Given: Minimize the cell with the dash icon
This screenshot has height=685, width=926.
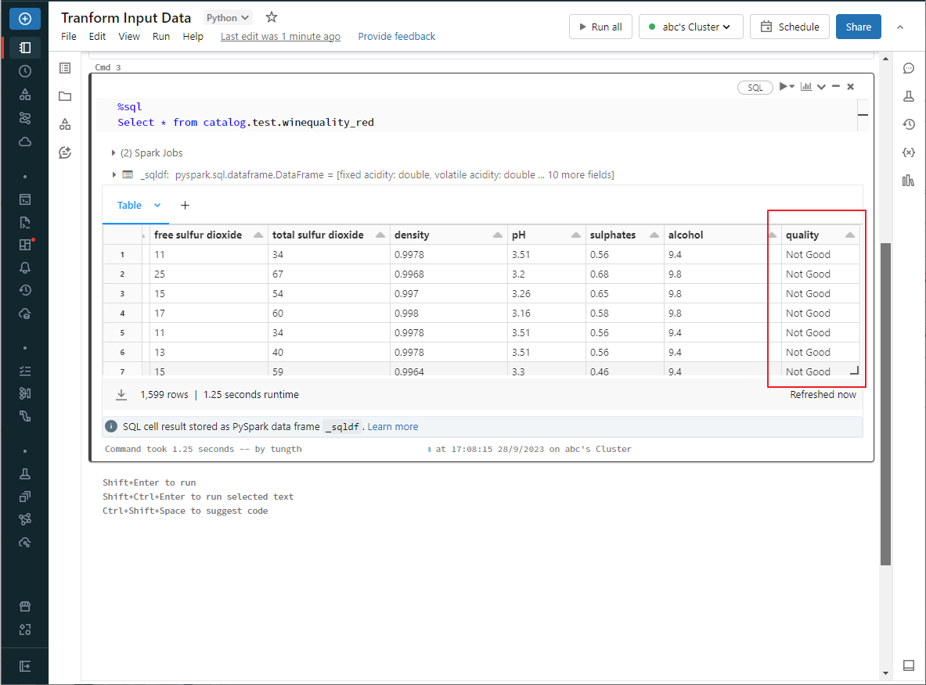Looking at the screenshot, I should point(836,87).
